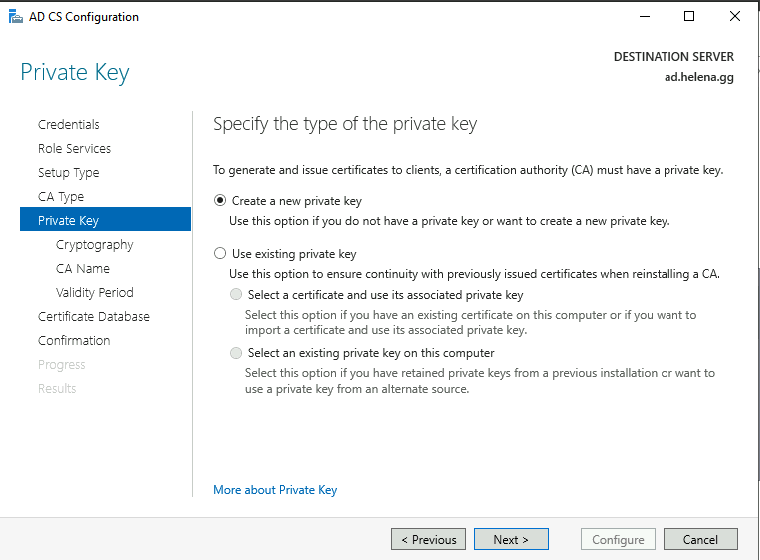
Task: Close the AD CS Configuration window
Action: [735, 16]
